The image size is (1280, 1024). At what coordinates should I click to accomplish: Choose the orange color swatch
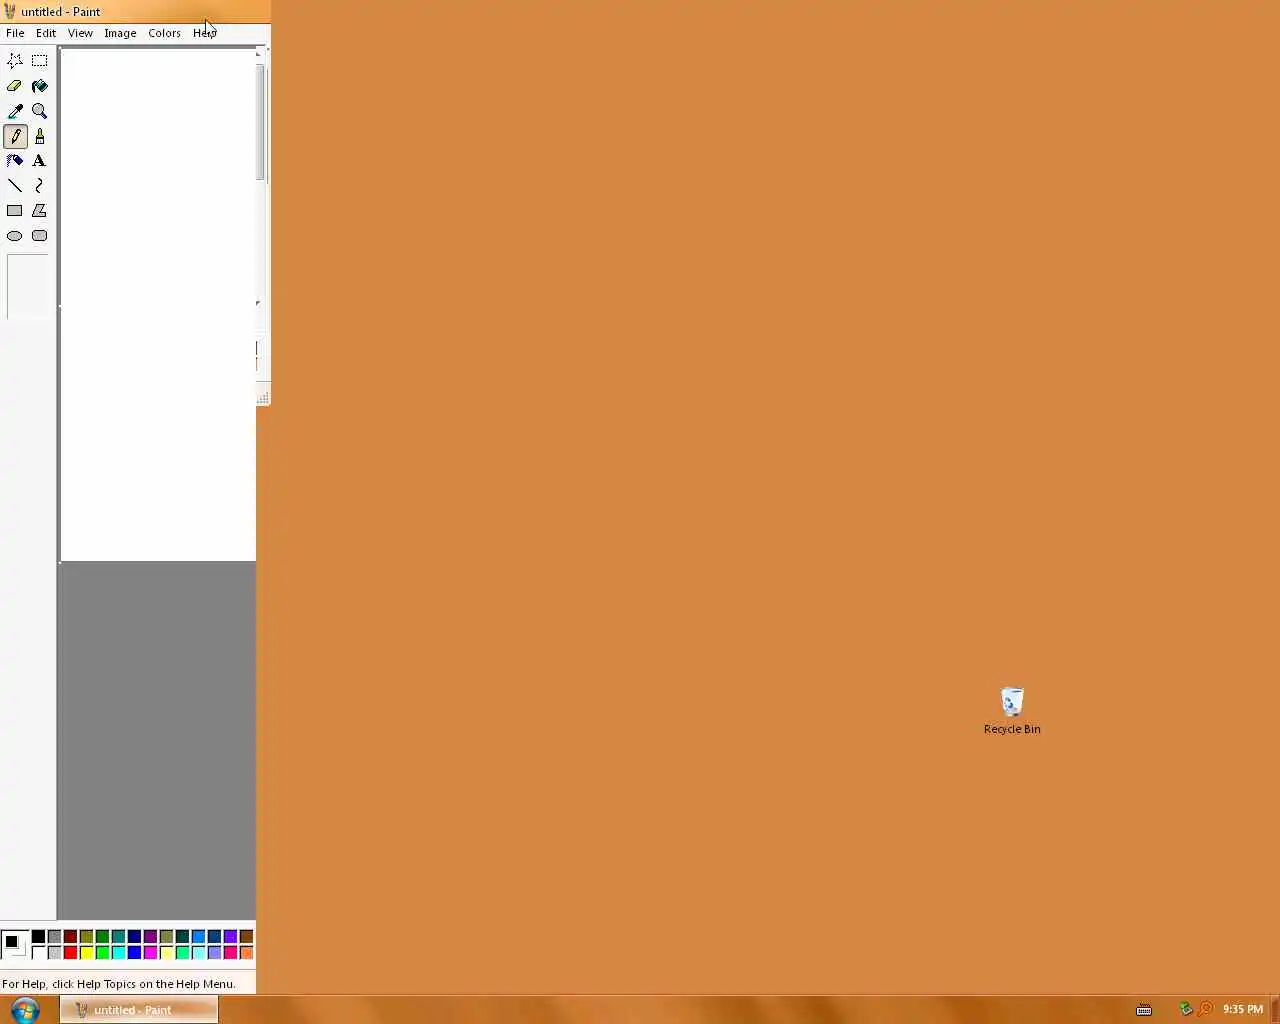(x=246, y=953)
